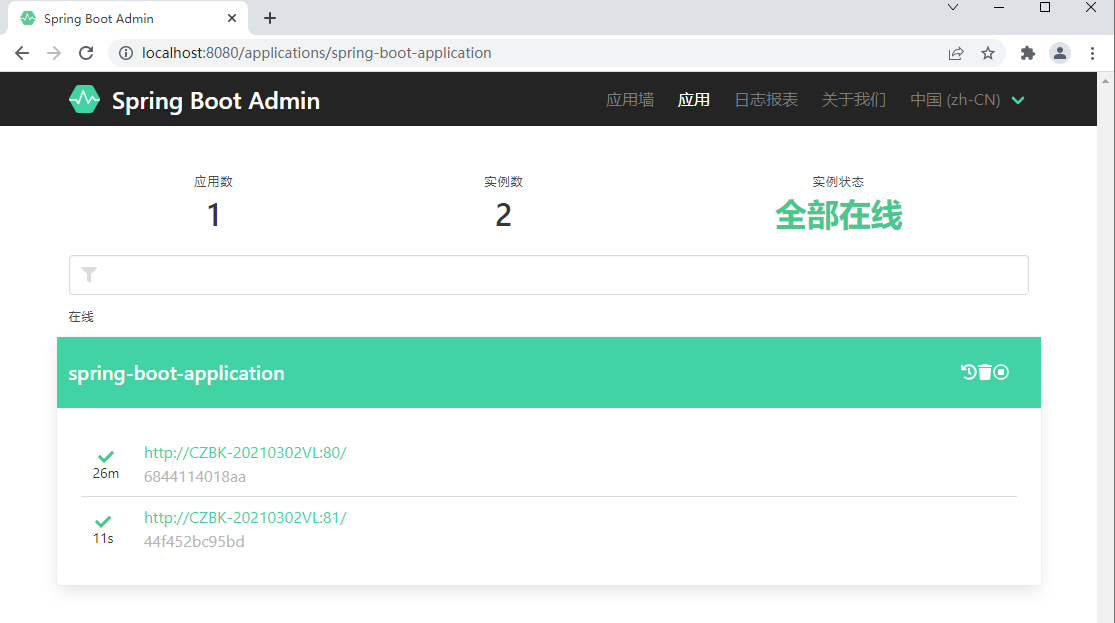The image size is (1115, 623).
Task: Open the journal history icon for spring-boot-application
Action: (x=968, y=372)
